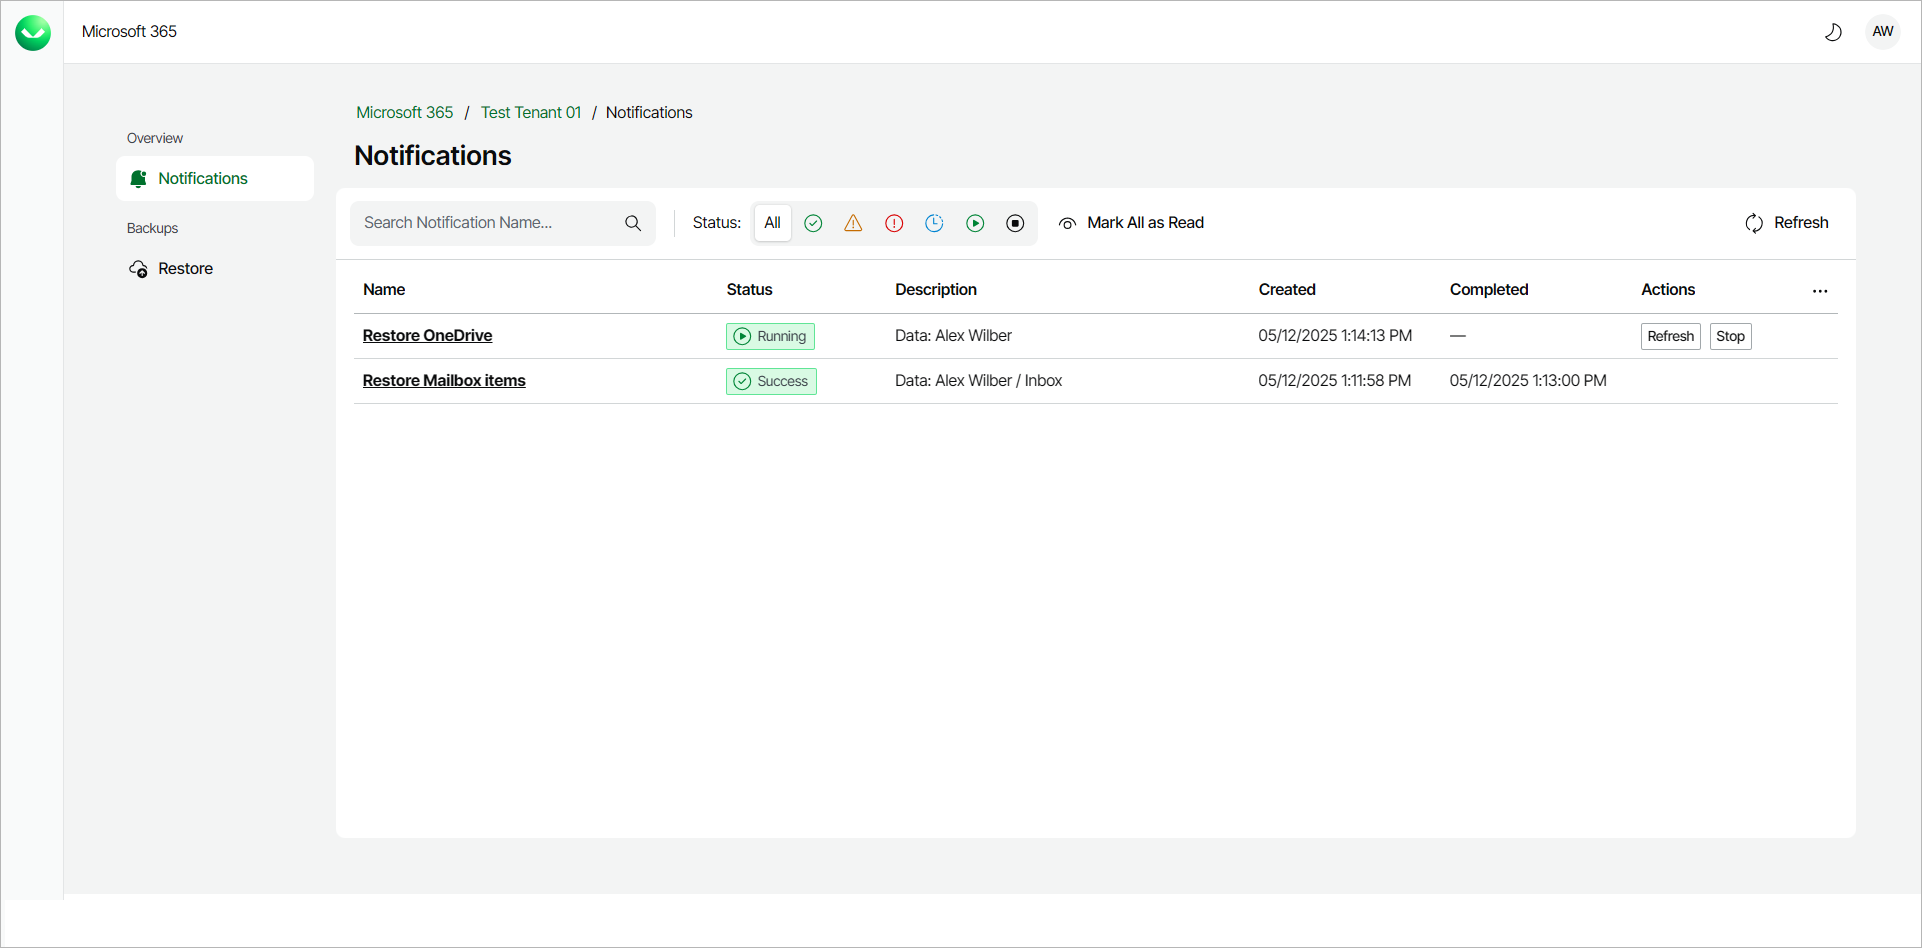Filter notifications by Success status icon
The width and height of the screenshot is (1922, 948).
click(813, 223)
